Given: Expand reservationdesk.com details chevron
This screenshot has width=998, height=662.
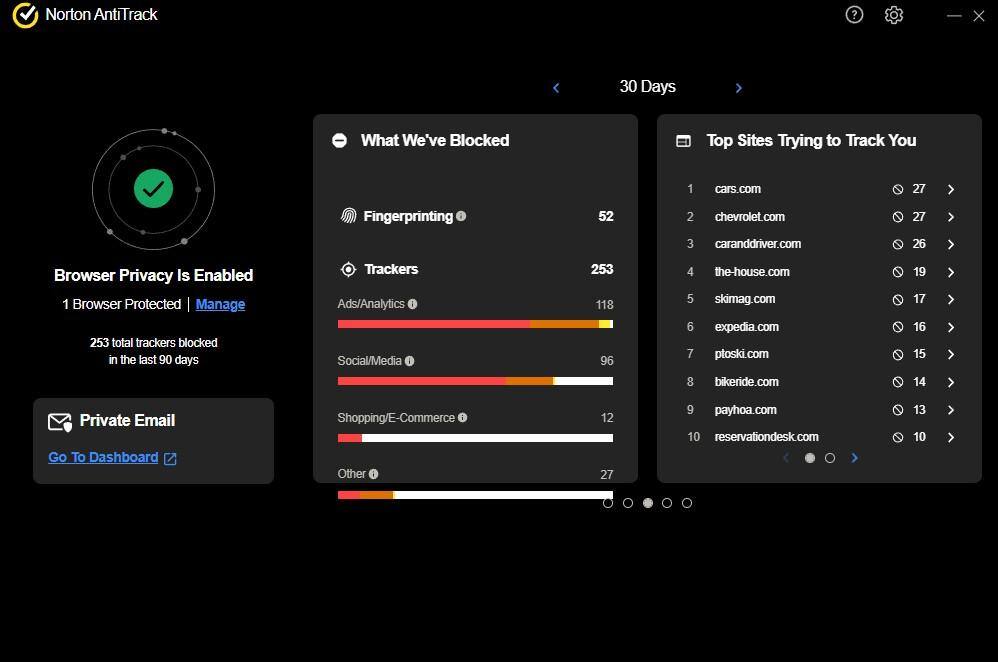Looking at the screenshot, I should (951, 437).
